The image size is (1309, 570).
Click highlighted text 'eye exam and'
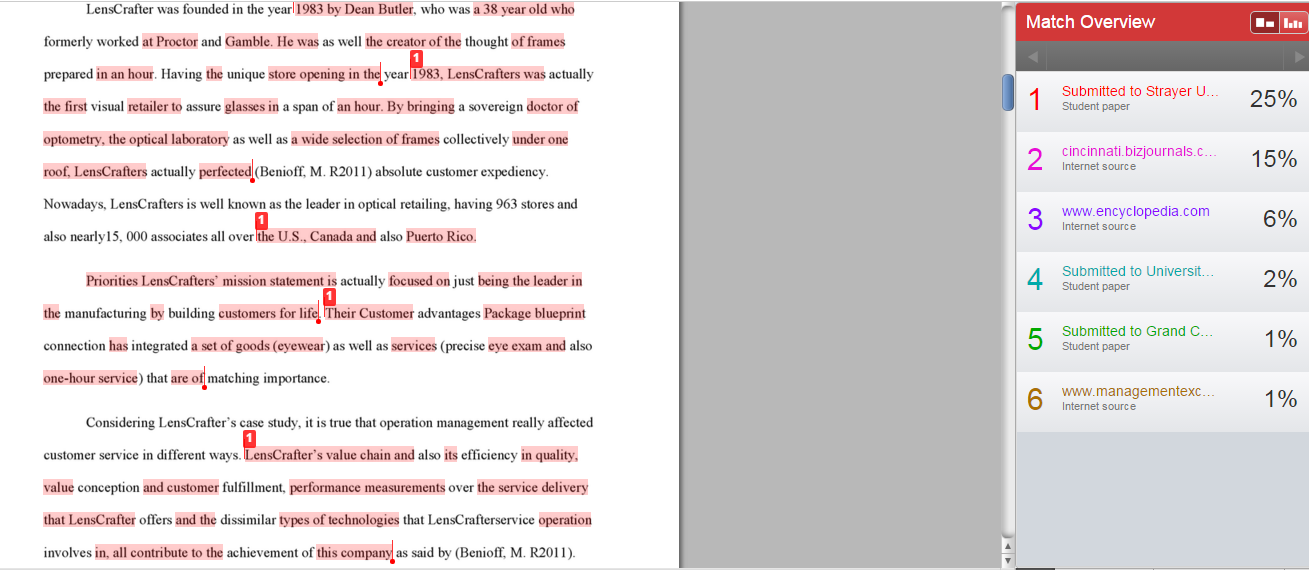(x=527, y=346)
